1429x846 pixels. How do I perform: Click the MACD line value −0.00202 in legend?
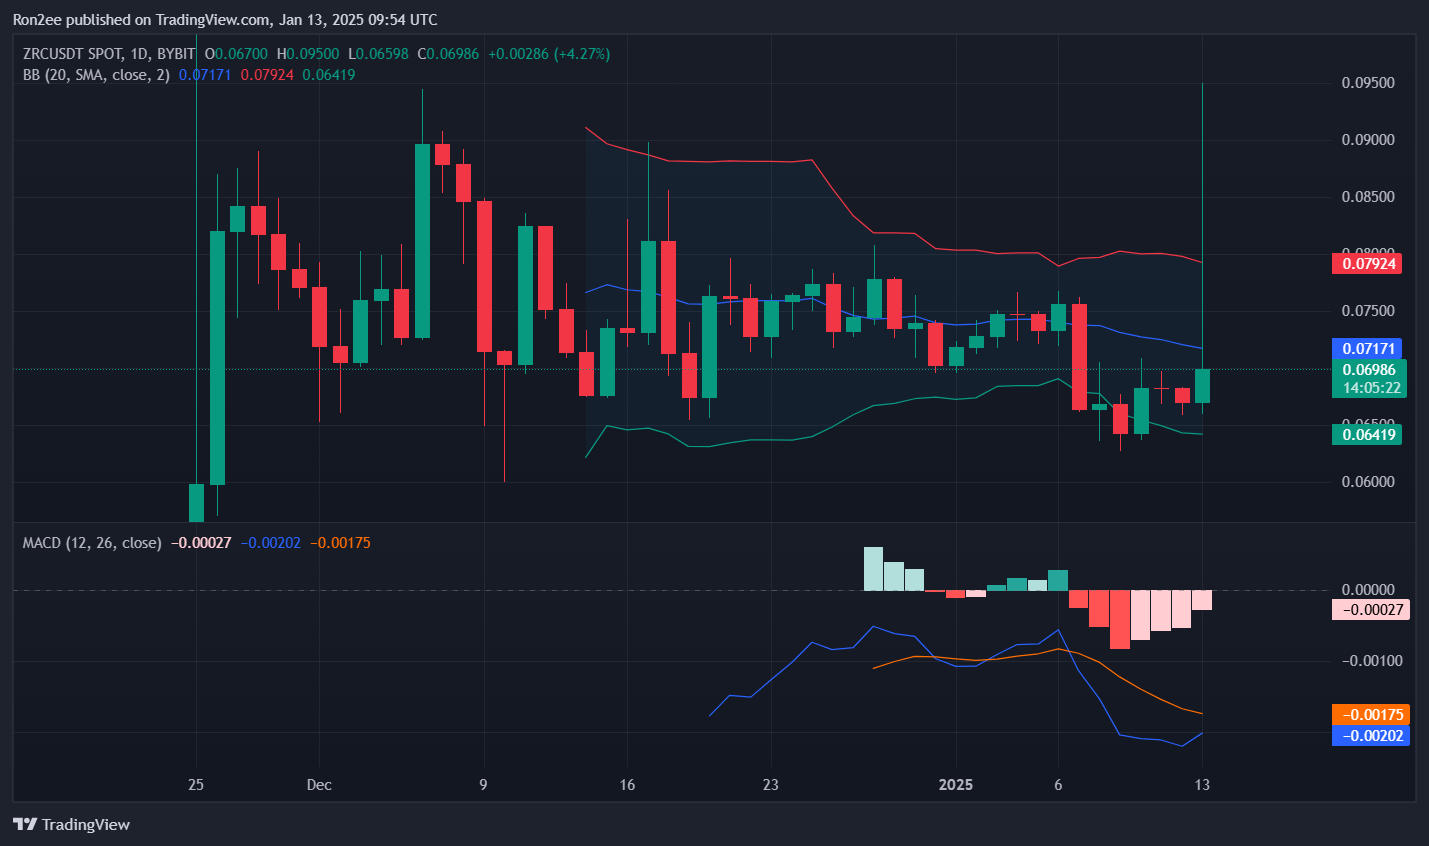(x=271, y=543)
